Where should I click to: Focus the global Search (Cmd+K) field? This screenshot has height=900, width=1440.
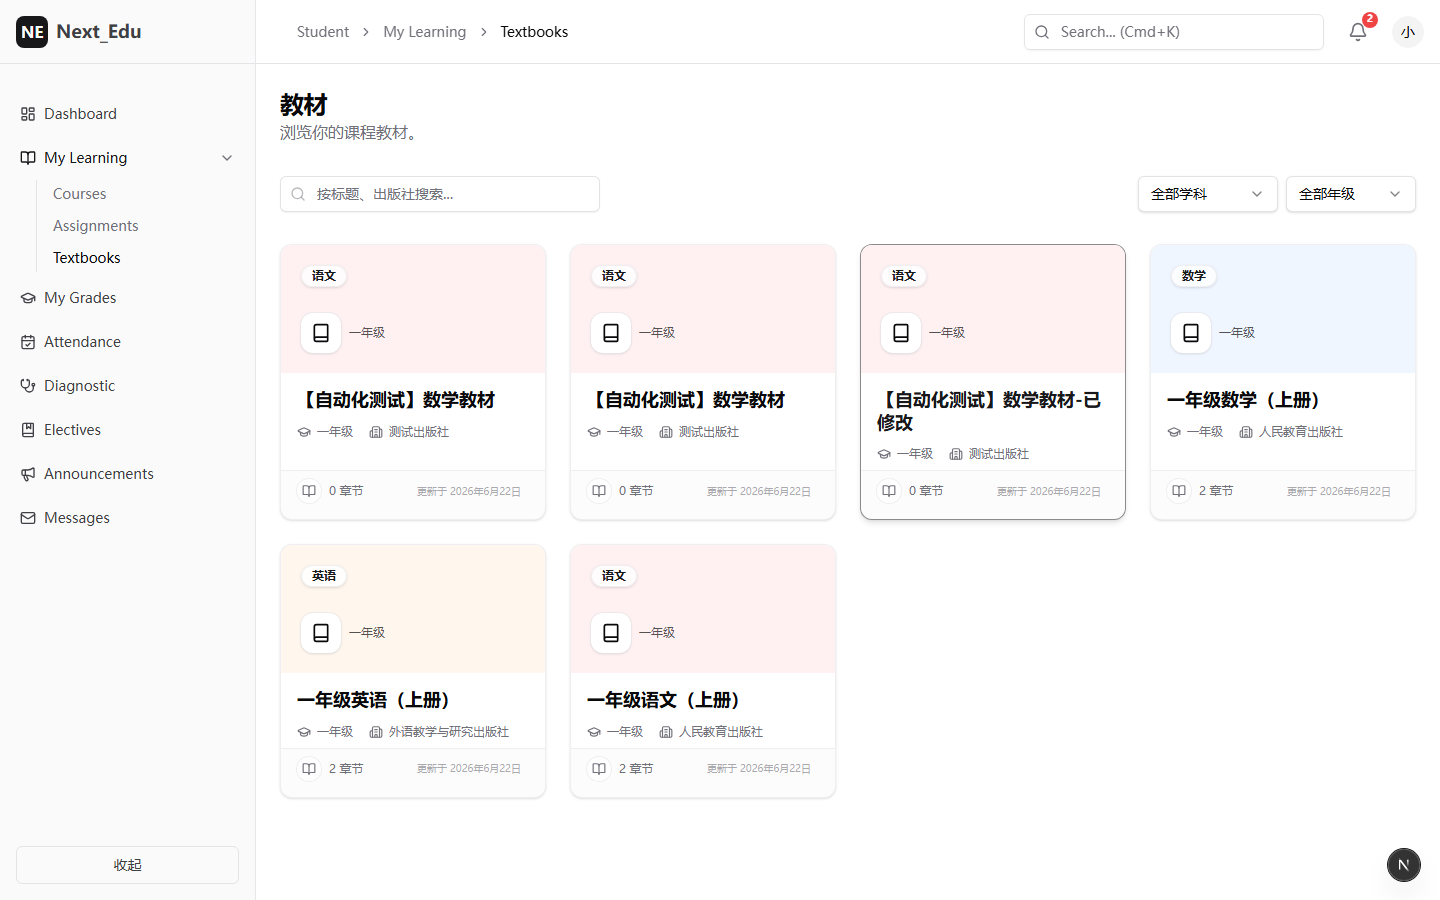click(x=1174, y=32)
